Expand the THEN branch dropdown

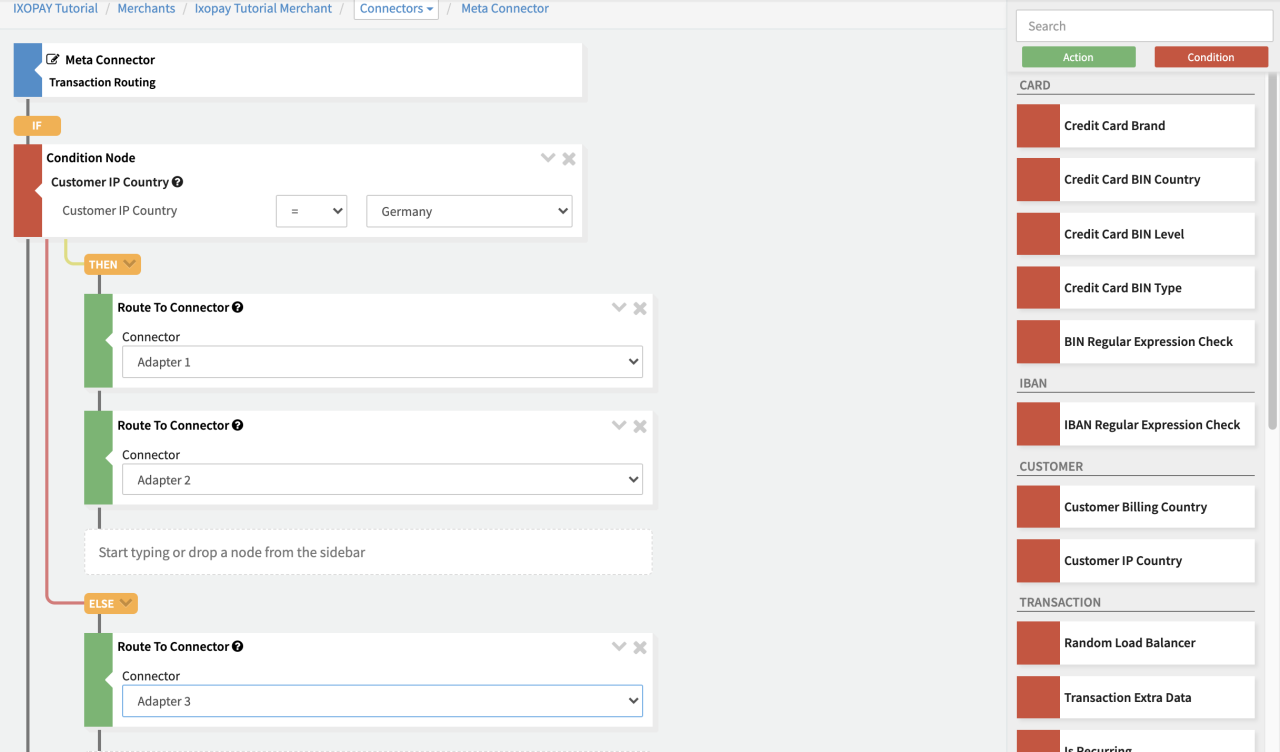point(112,265)
